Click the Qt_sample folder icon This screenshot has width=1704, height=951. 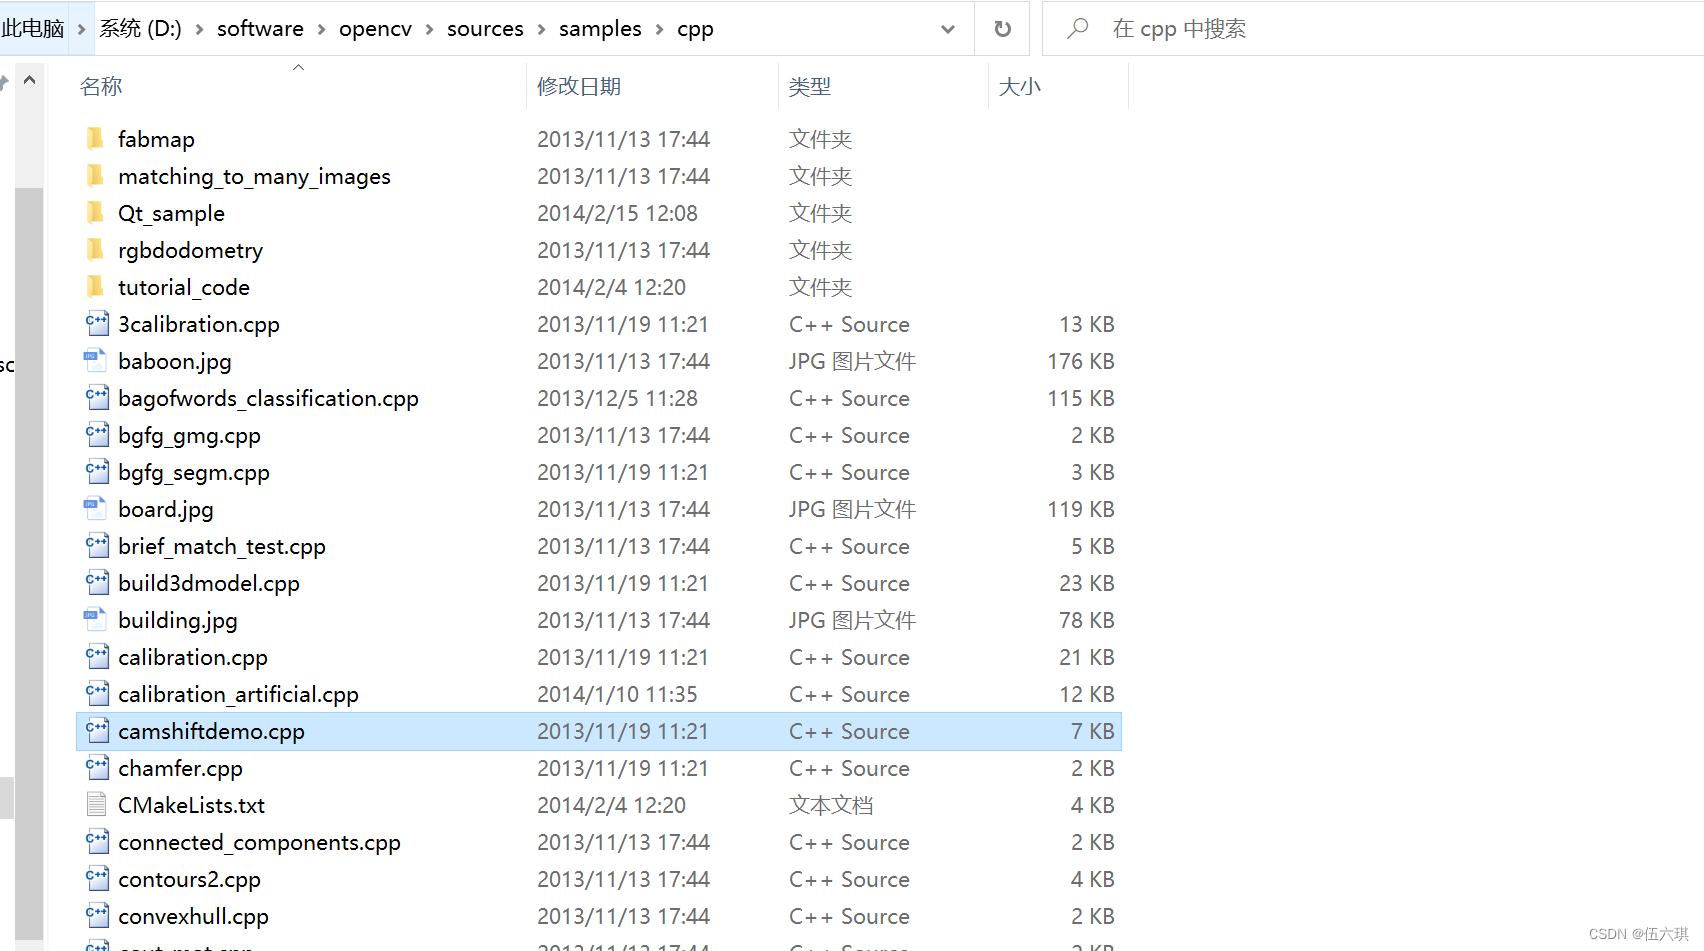point(96,212)
